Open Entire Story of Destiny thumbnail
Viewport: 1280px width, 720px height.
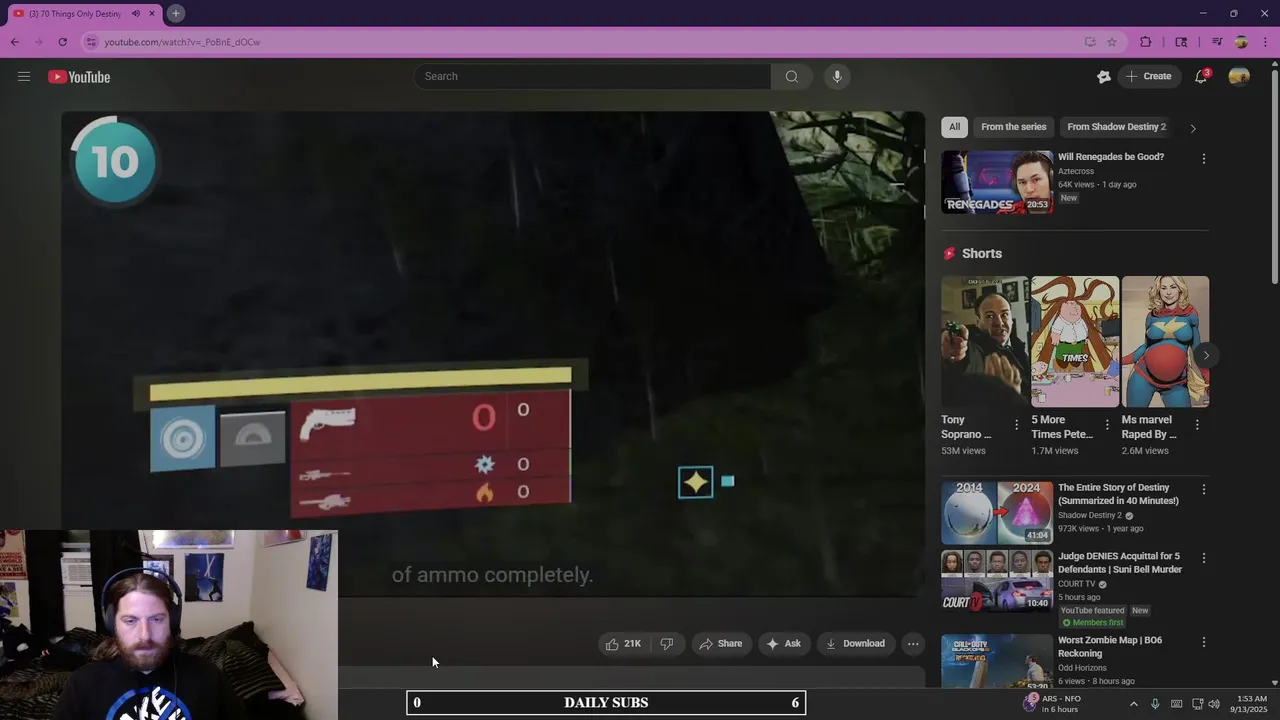(997, 513)
